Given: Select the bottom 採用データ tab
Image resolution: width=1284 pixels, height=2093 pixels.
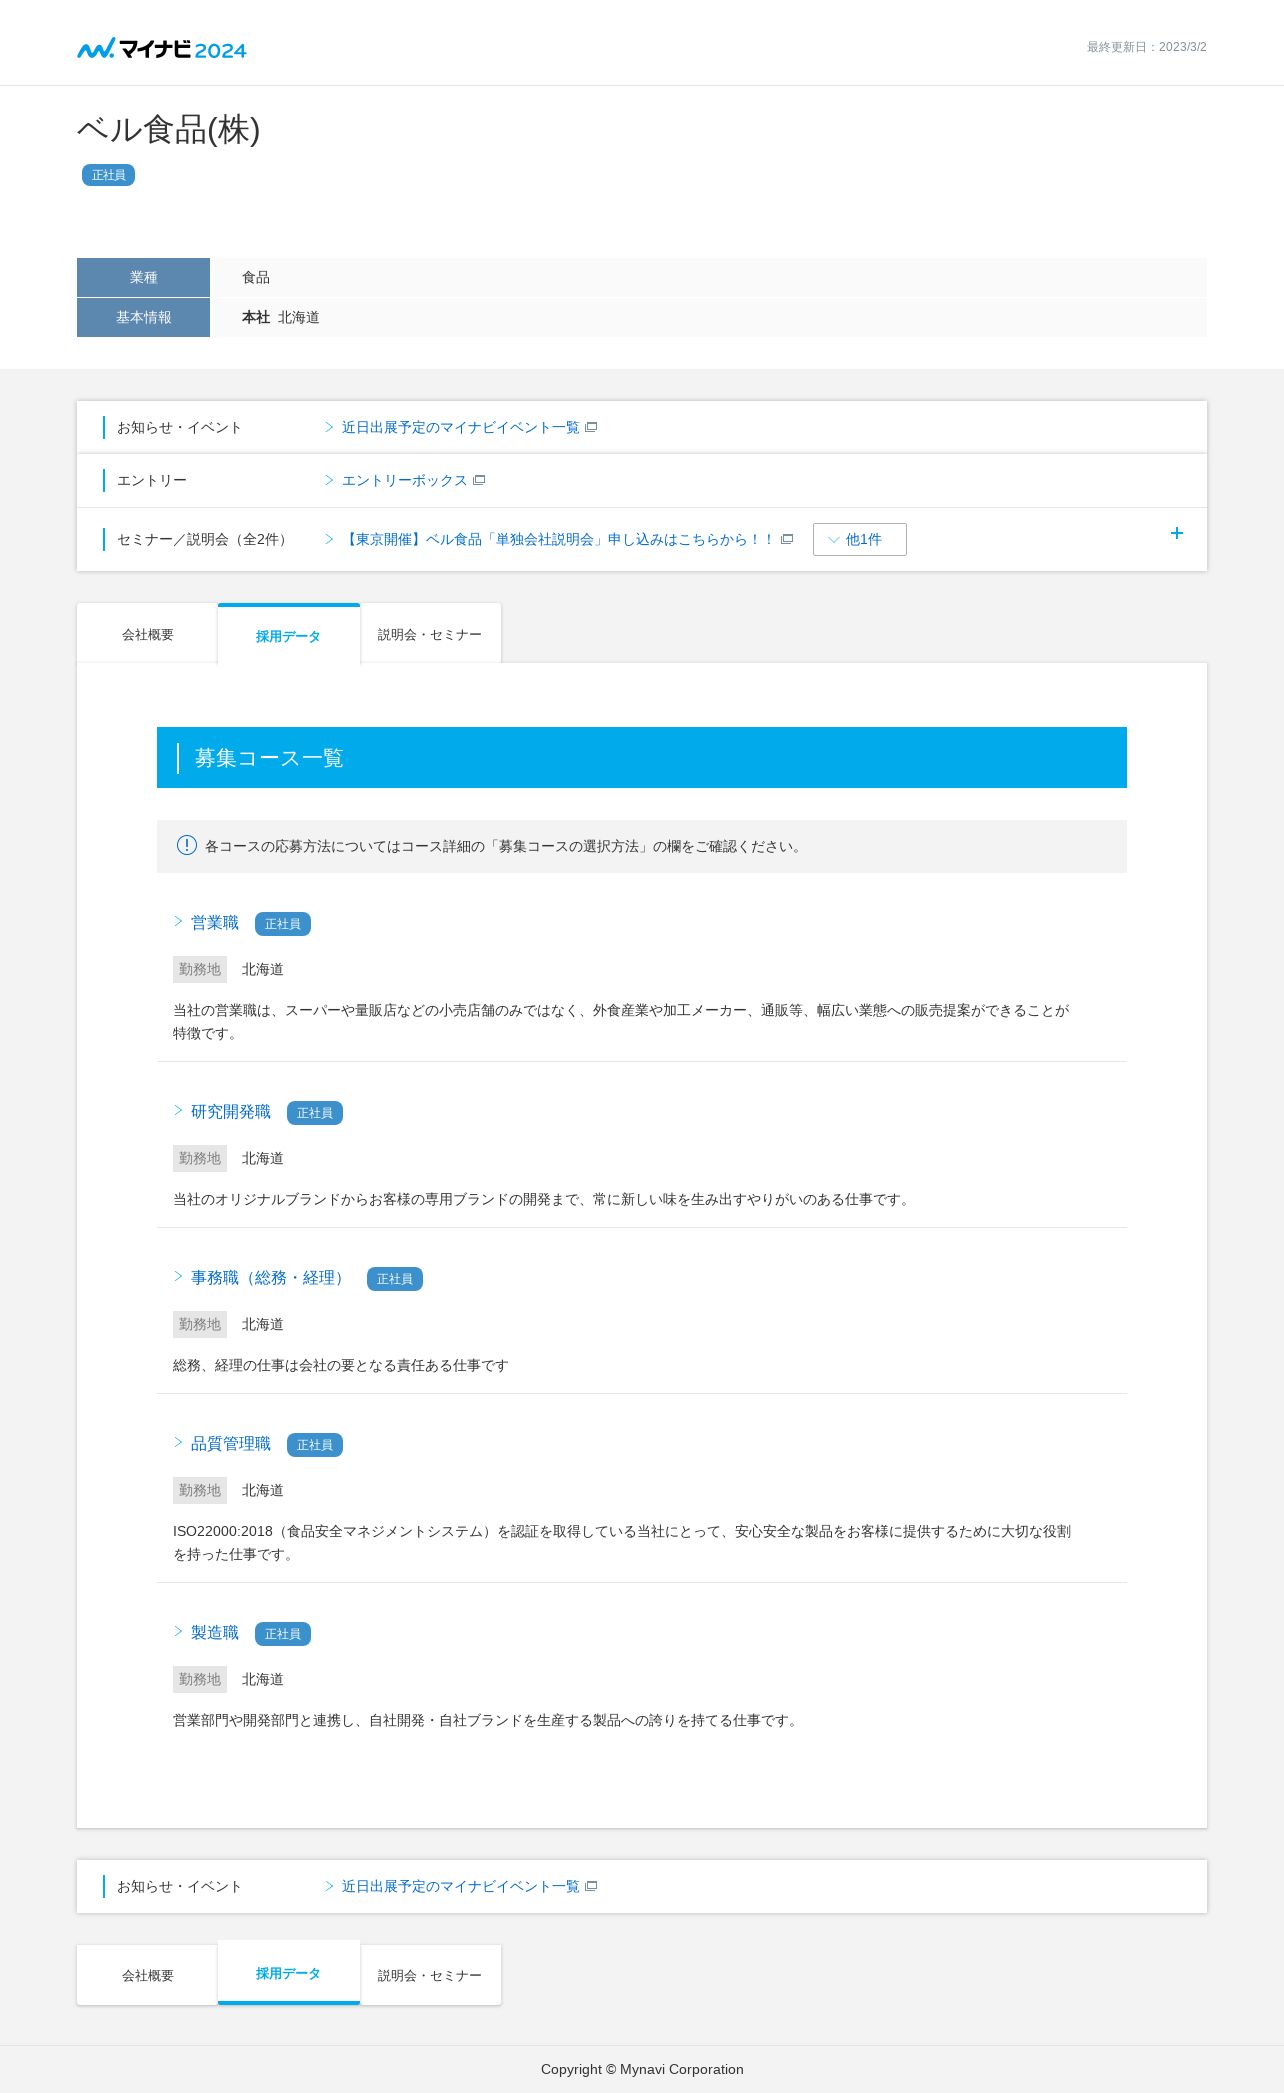Looking at the screenshot, I should click(x=288, y=1973).
